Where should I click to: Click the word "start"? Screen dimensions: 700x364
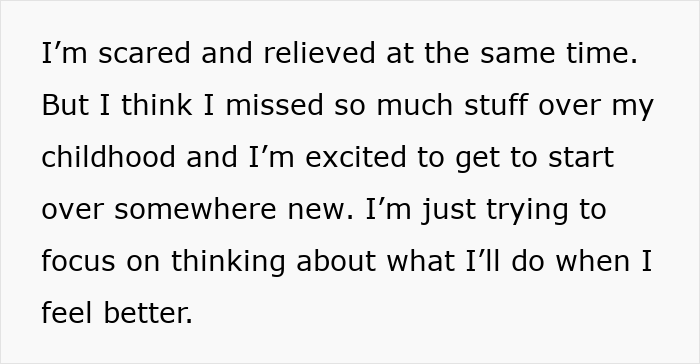581,157
